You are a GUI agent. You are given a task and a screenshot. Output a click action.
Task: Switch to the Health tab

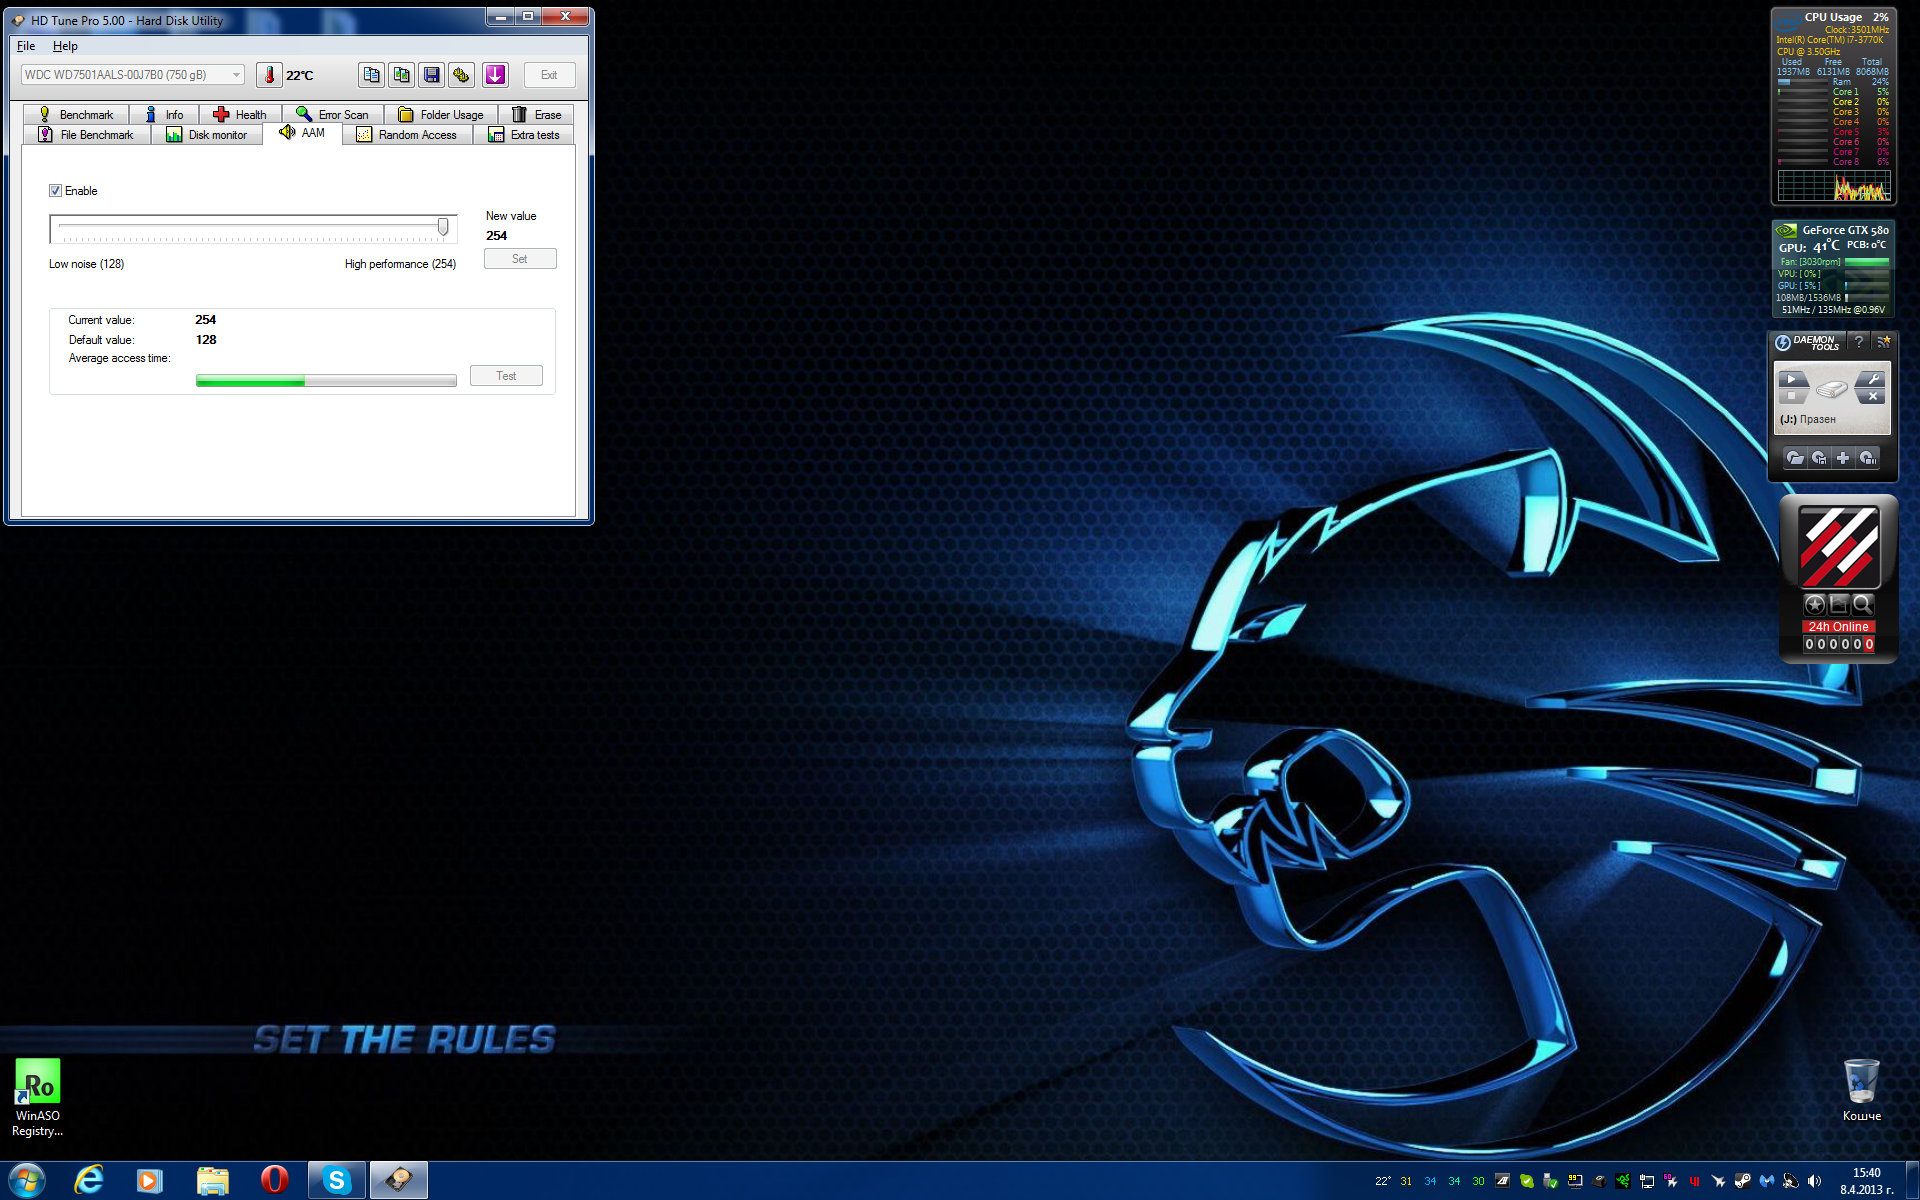[240, 115]
